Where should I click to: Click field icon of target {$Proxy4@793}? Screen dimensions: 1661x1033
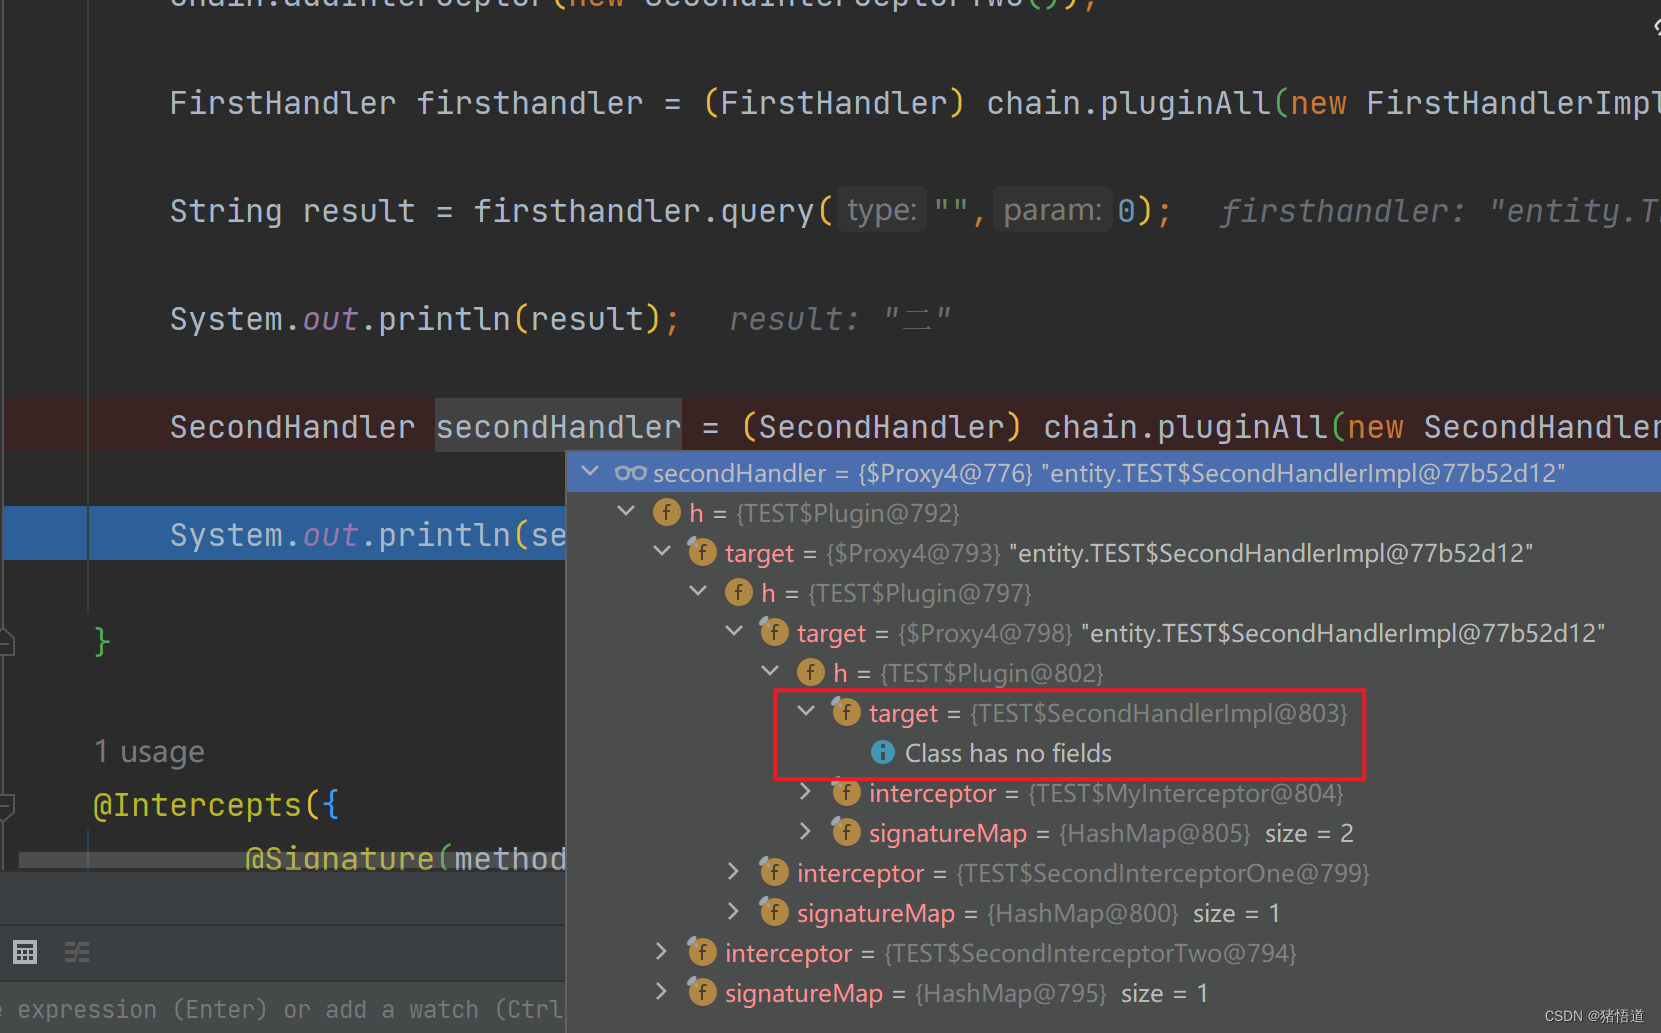[702, 551]
